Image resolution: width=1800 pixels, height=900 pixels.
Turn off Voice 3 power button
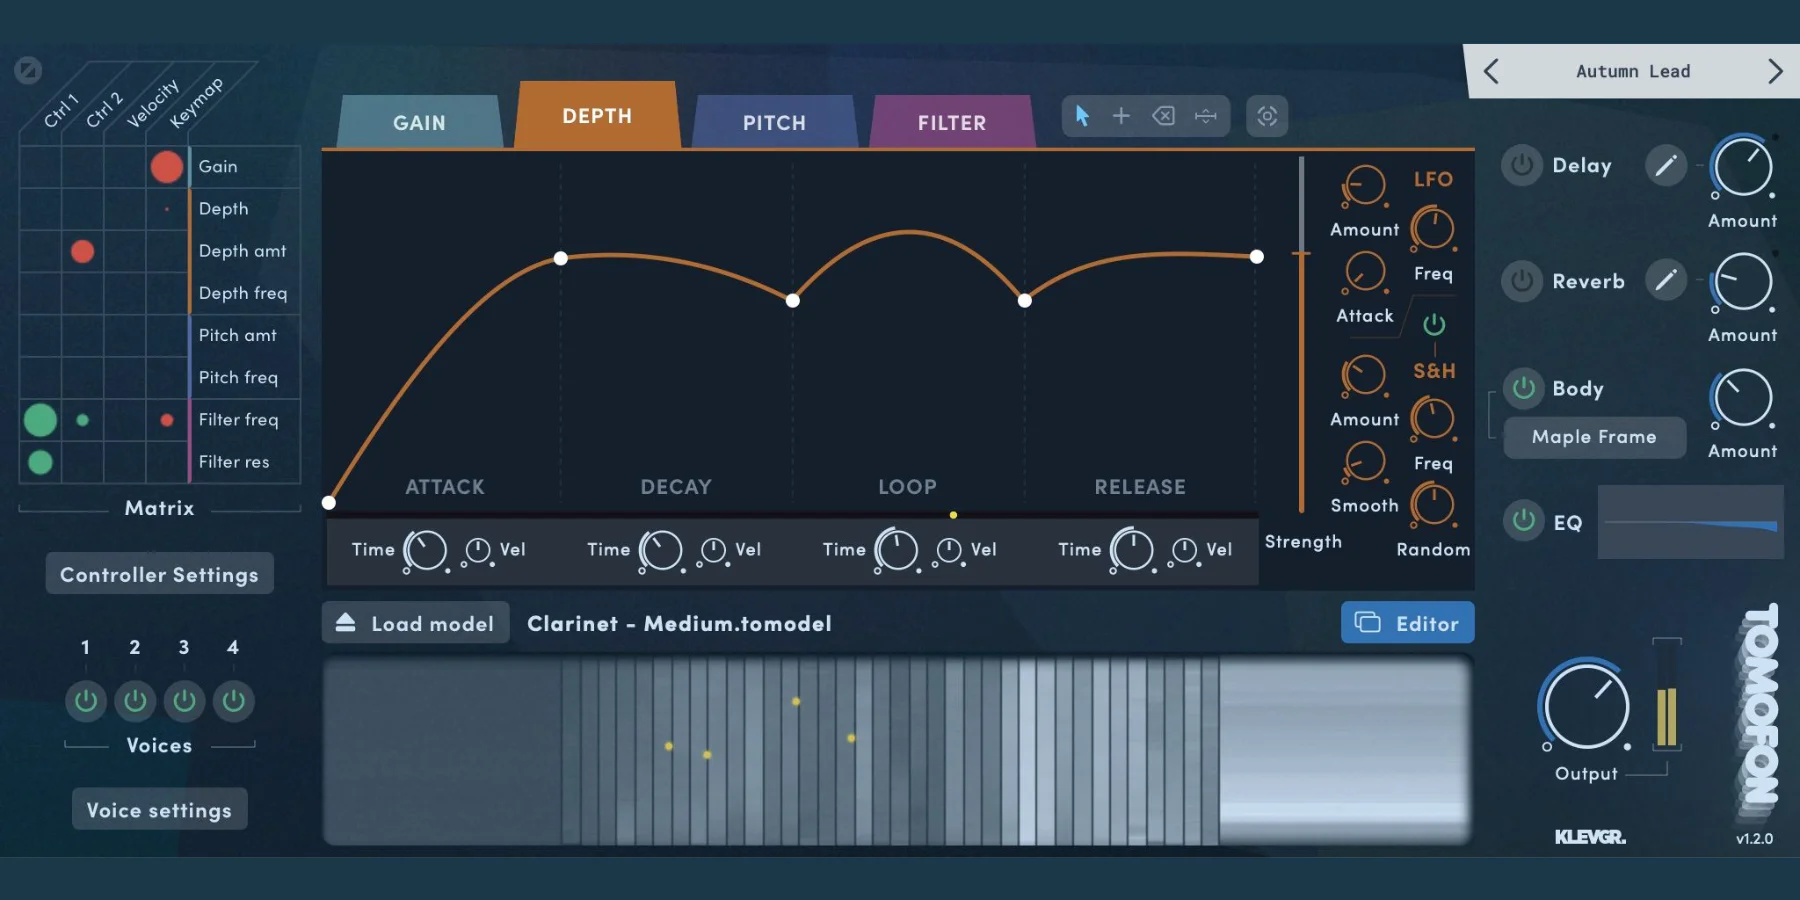click(184, 701)
